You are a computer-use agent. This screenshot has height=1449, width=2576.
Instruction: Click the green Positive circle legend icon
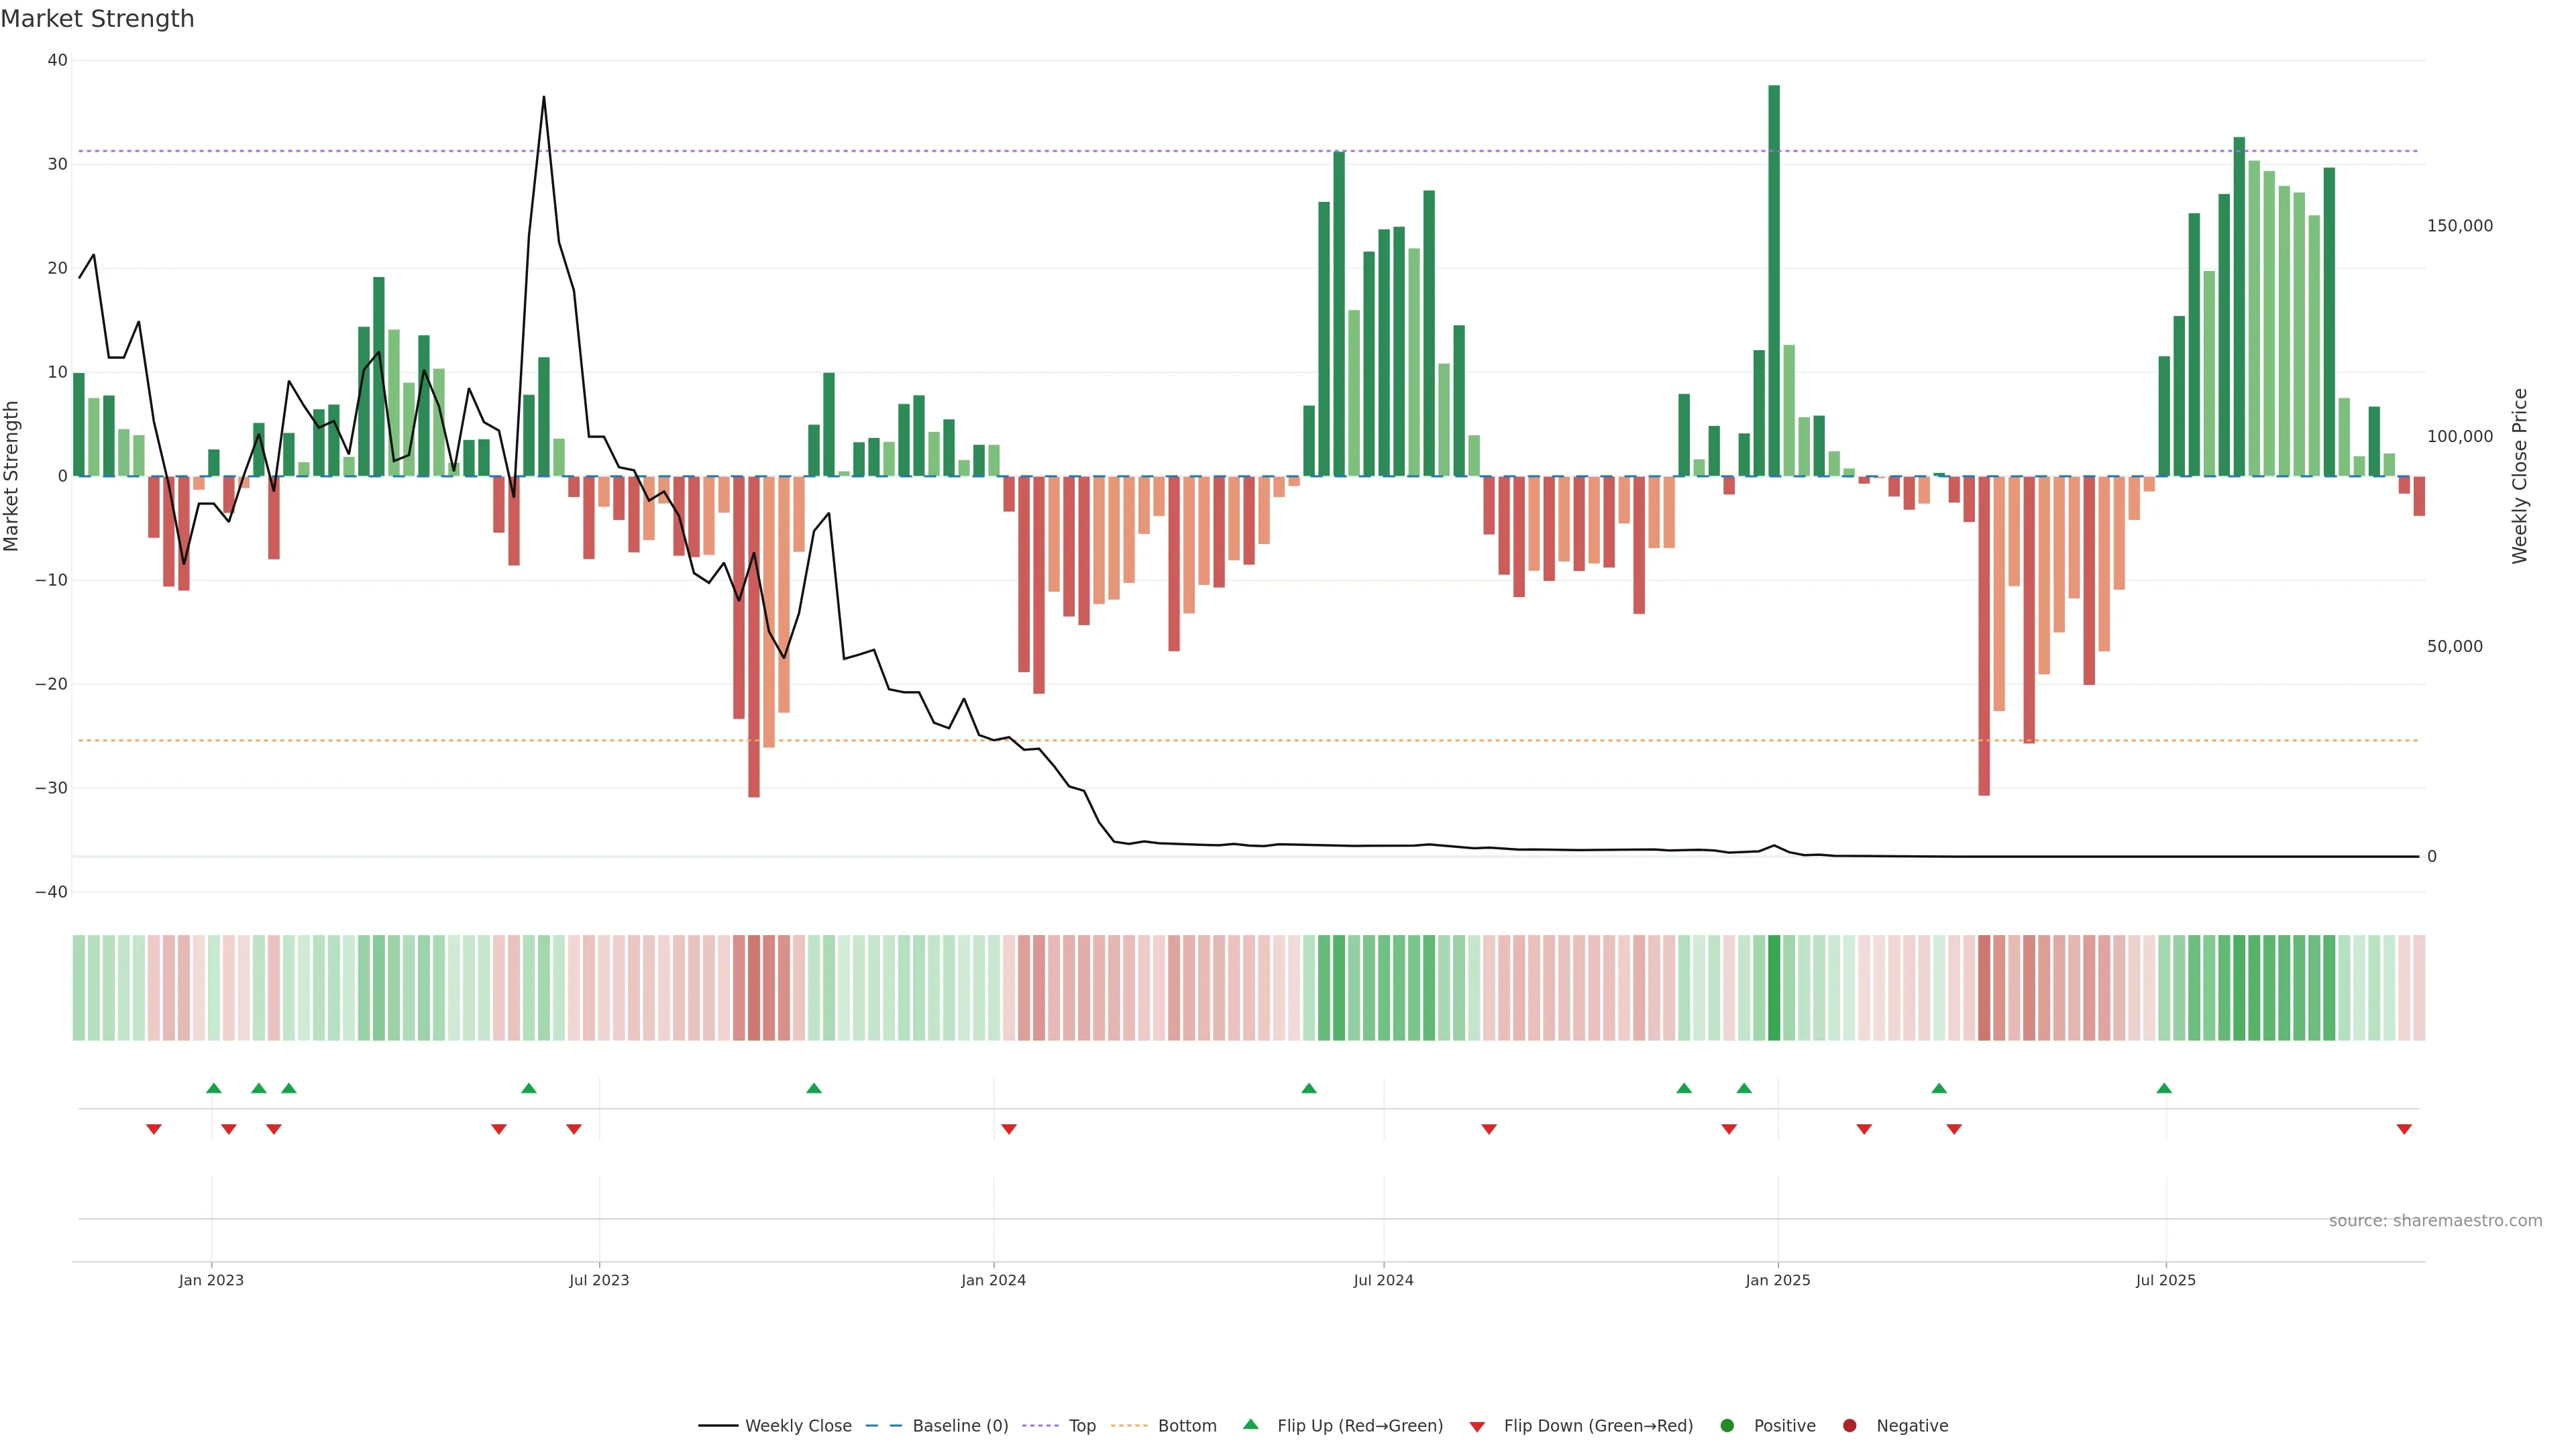1727,1426
